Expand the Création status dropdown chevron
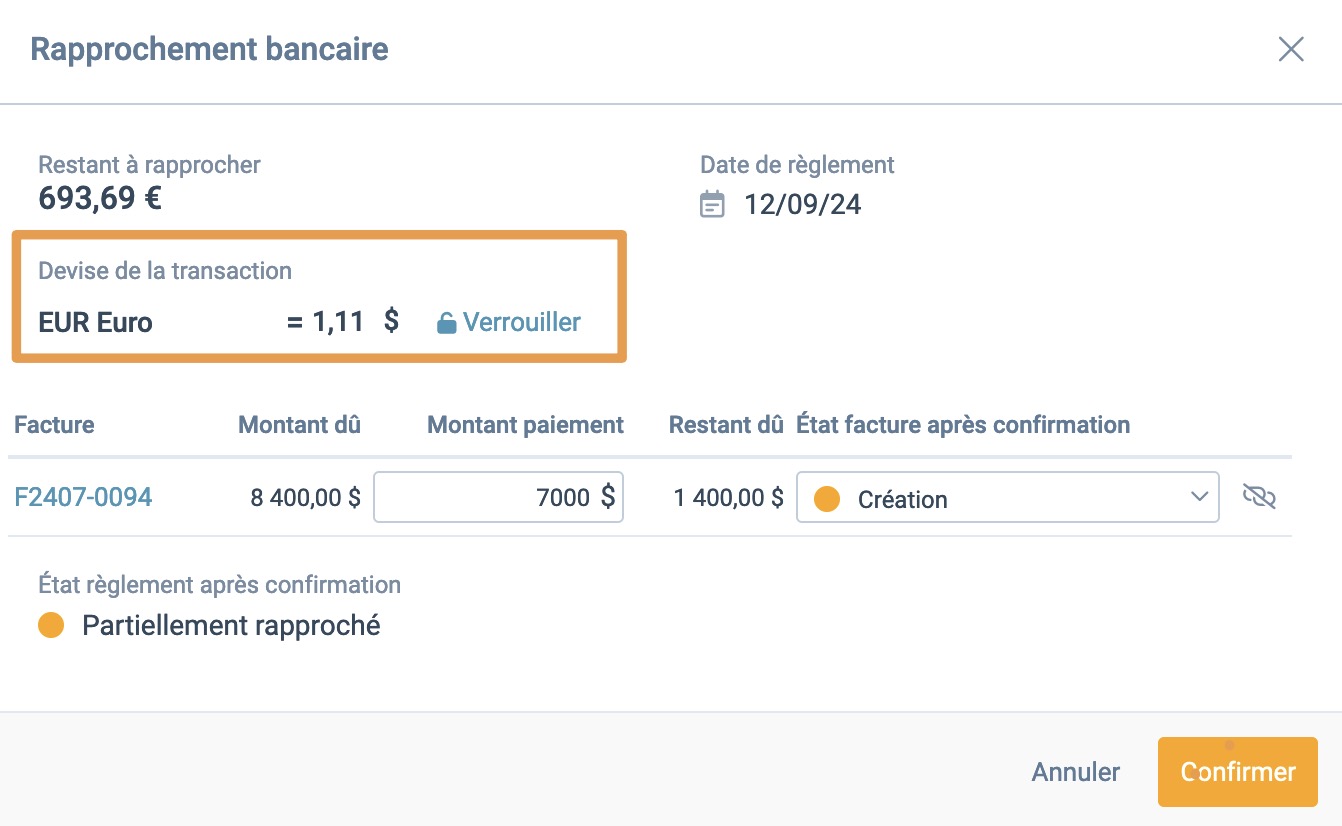 [1200, 497]
